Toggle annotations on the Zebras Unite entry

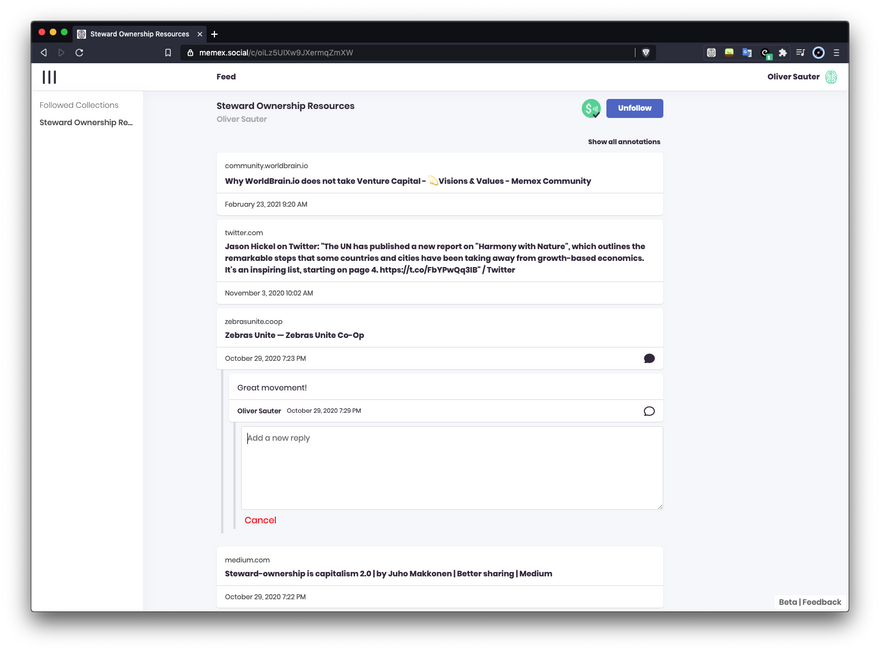point(649,358)
